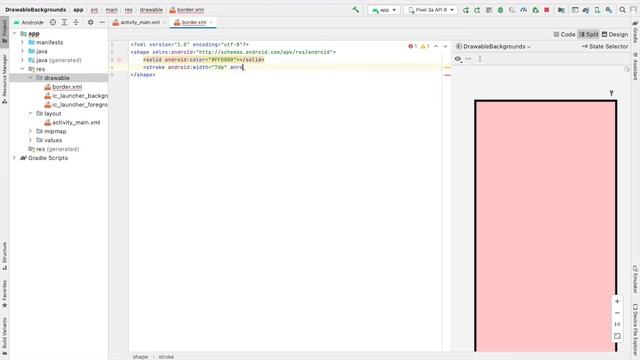The width and height of the screenshot is (640, 360).
Task: Zoom in the drawable preview with plus
Action: tap(617, 302)
